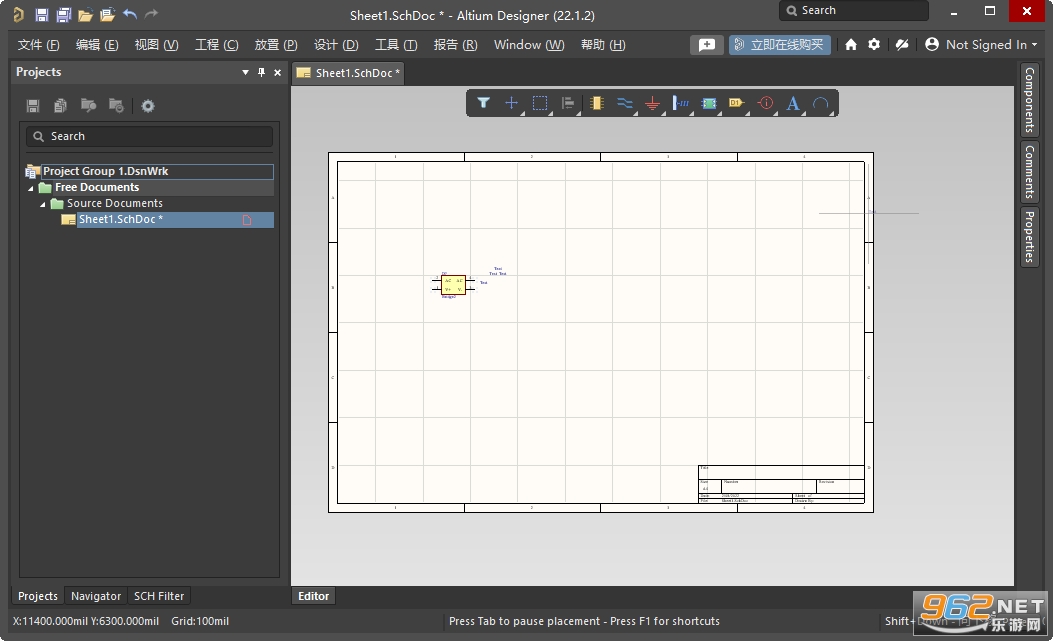Click the Harness/Signal tool icon
Viewport: 1053px width, 641px height.
coord(680,103)
